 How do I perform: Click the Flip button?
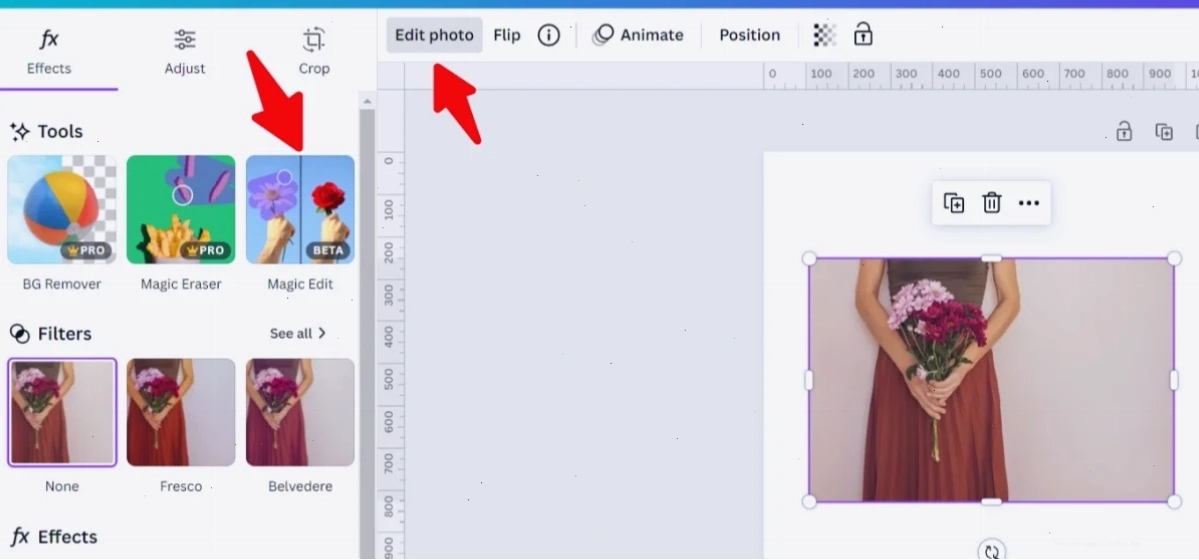coord(507,35)
